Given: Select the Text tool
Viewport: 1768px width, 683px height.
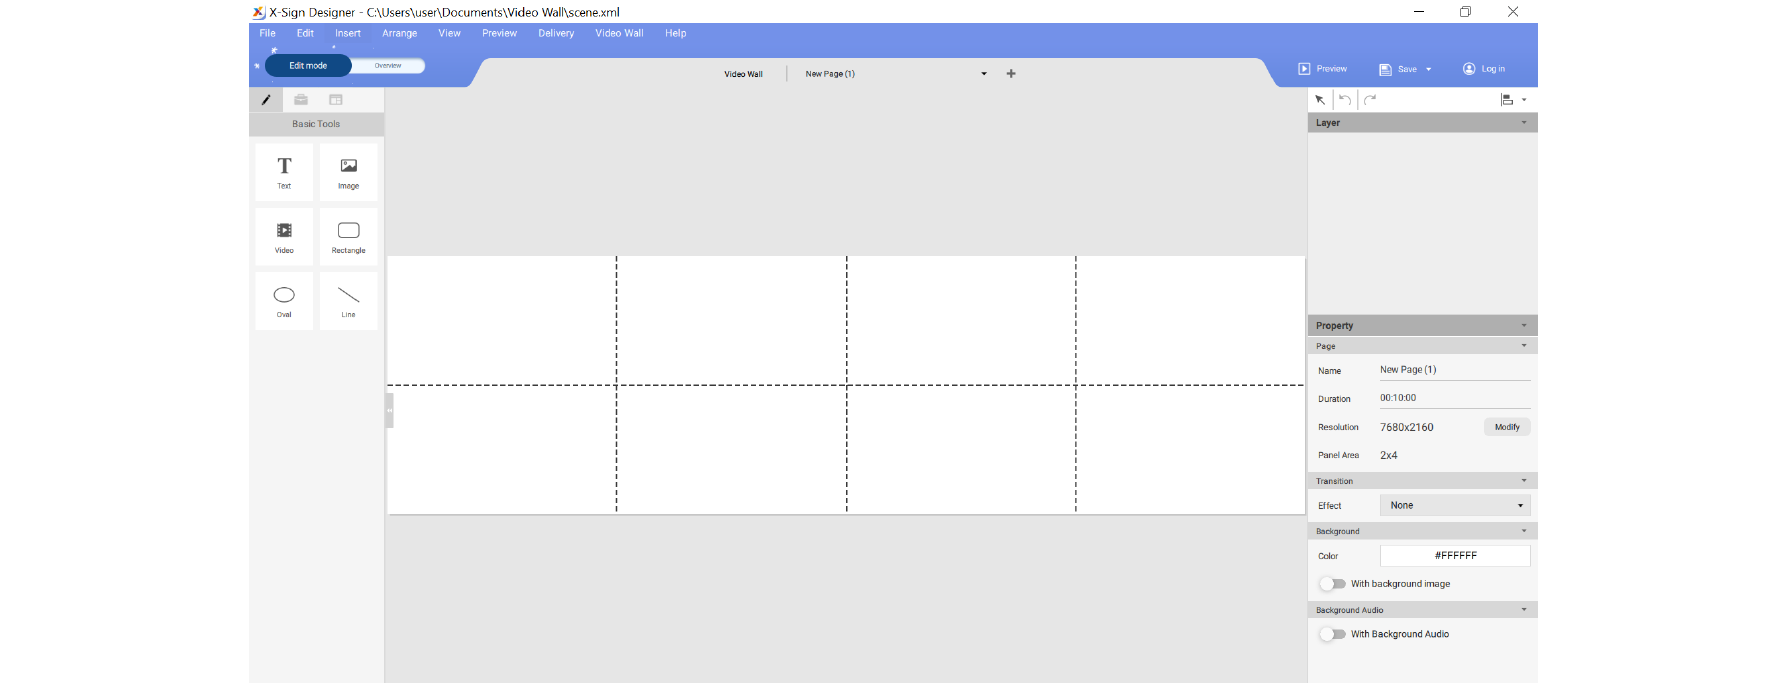Looking at the screenshot, I should coord(284,172).
